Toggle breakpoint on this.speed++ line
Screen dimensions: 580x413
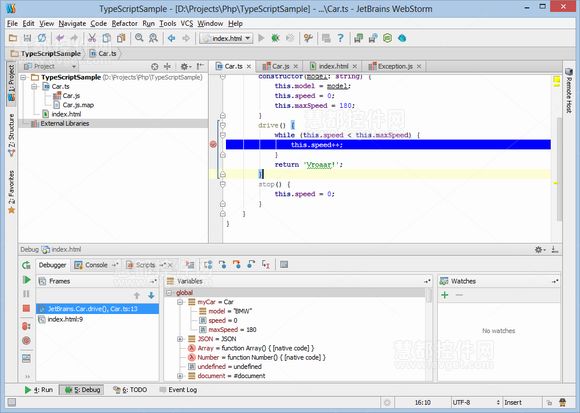[x=213, y=145]
